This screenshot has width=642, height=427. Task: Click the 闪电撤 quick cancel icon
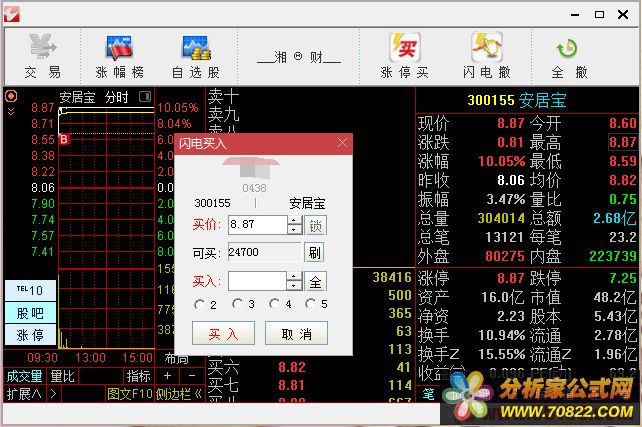click(486, 56)
